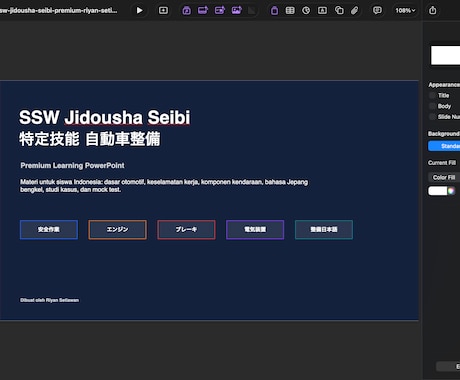The width and height of the screenshot is (460, 380).
Task: Open the Color Fill dropdown
Action: coord(444,177)
